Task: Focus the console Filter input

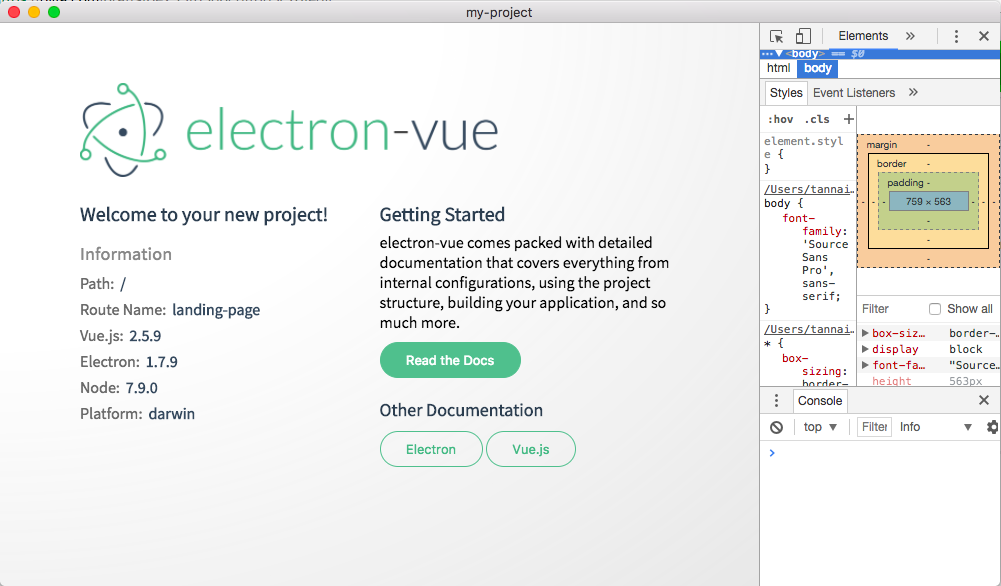Action: point(874,427)
